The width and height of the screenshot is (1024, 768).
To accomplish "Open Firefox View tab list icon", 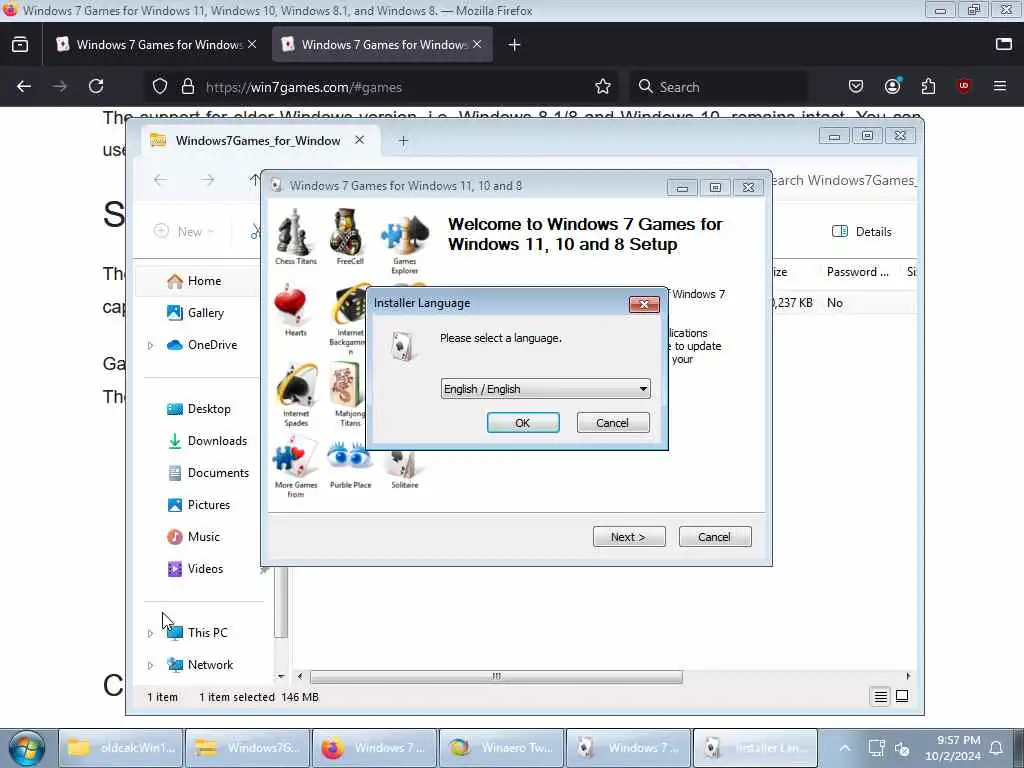I will 20,44.
